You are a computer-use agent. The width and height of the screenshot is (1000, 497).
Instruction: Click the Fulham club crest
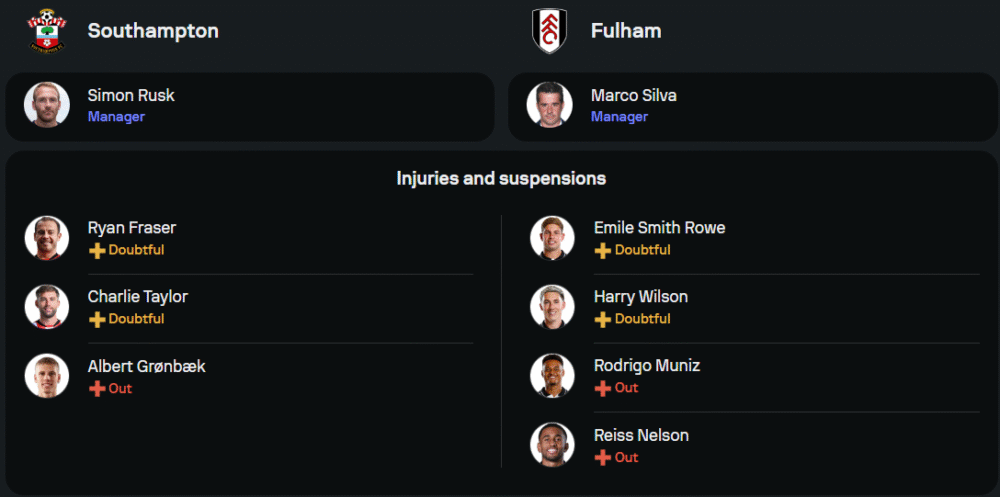[x=549, y=30]
